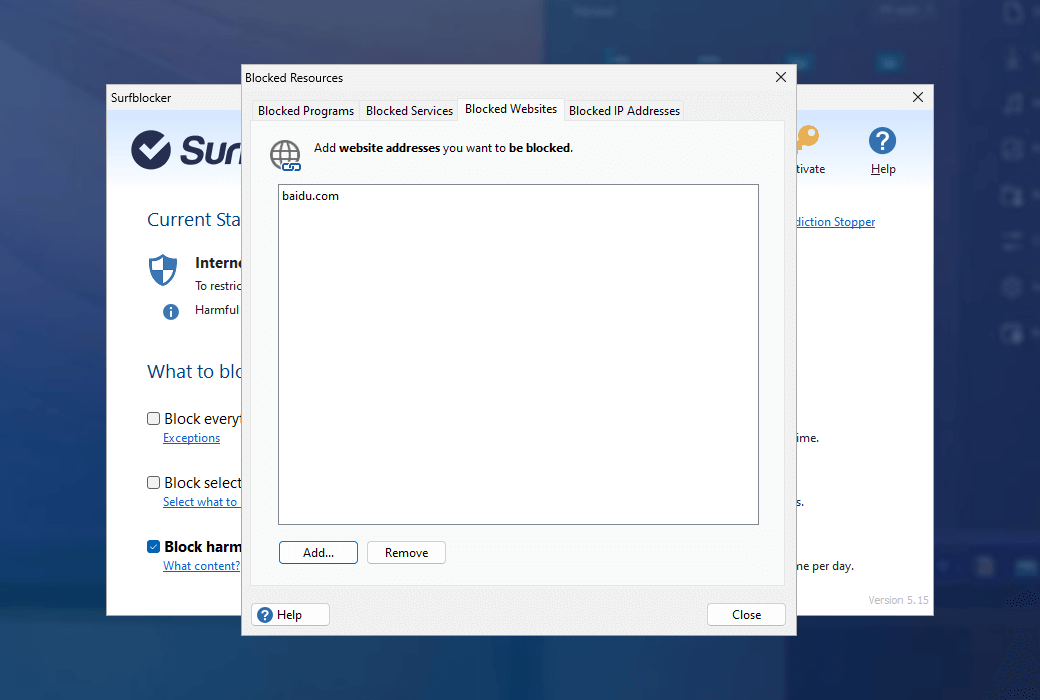Click the Surfblocker checkmark logo
This screenshot has width=1040, height=700.
[x=151, y=150]
